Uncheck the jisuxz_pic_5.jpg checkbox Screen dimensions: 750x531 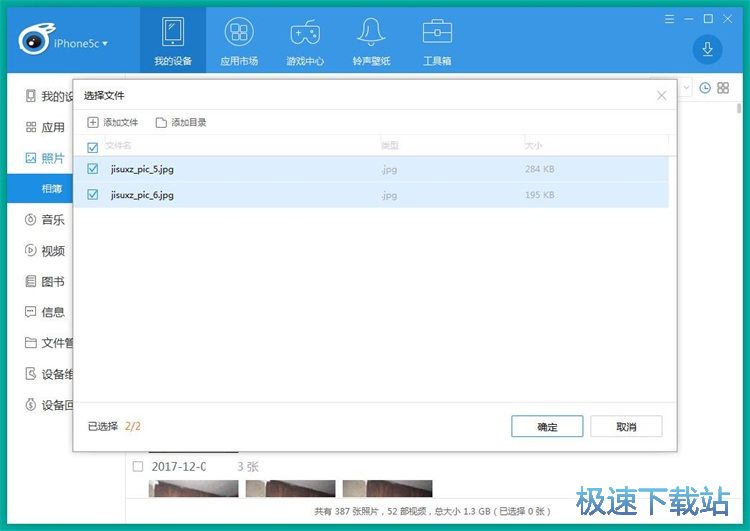[93, 169]
